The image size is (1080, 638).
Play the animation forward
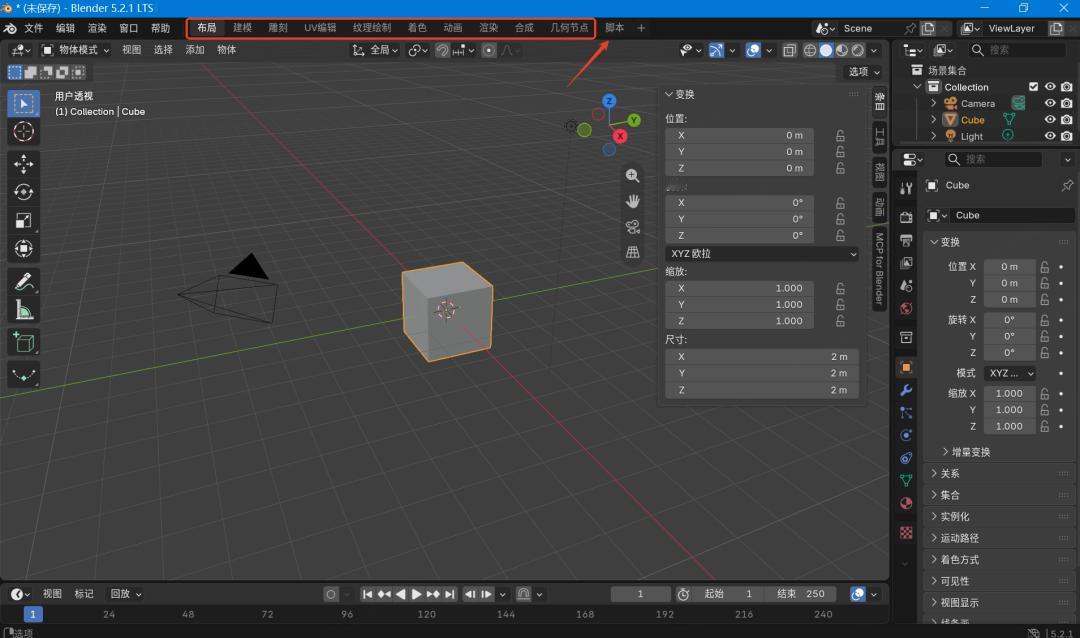tap(417, 594)
